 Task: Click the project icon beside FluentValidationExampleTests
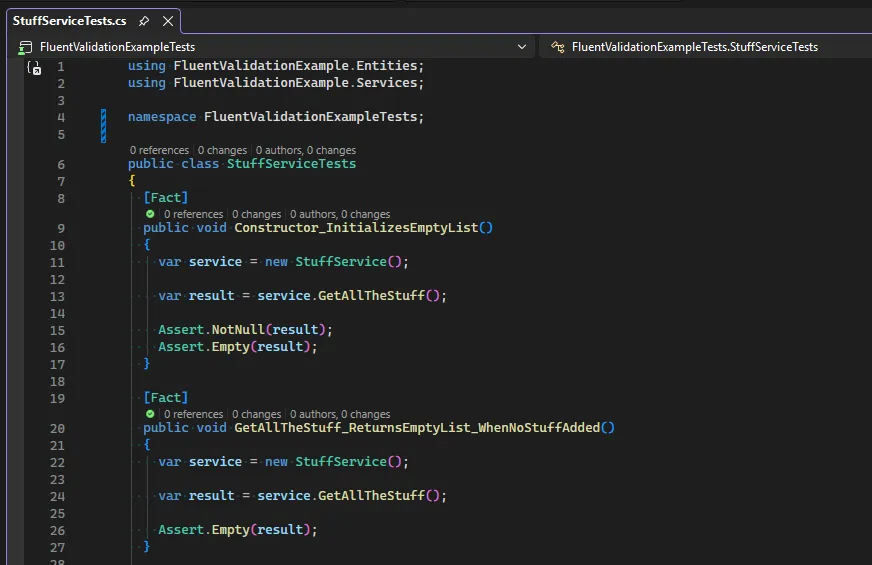(x=25, y=48)
